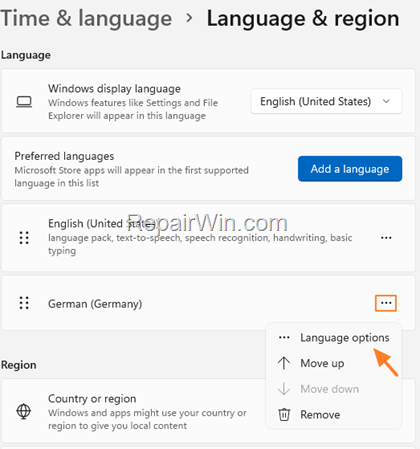Image resolution: width=420 pixels, height=449 pixels.
Task: Select Remove from the context menu
Action: (x=333, y=415)
